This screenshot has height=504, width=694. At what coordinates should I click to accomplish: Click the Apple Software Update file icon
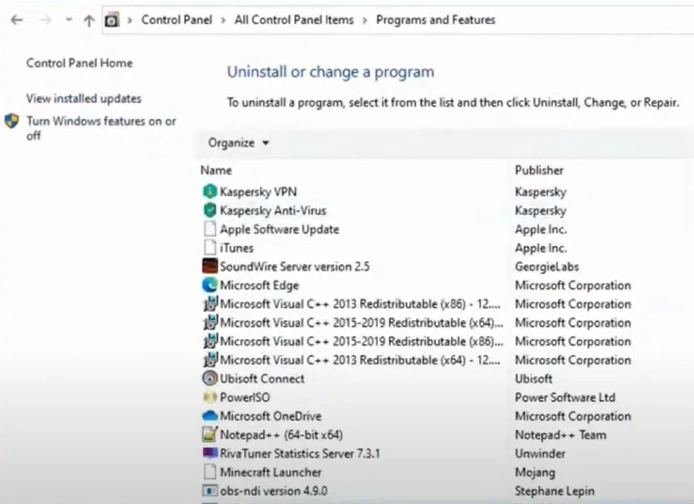[x=210, y=229]
